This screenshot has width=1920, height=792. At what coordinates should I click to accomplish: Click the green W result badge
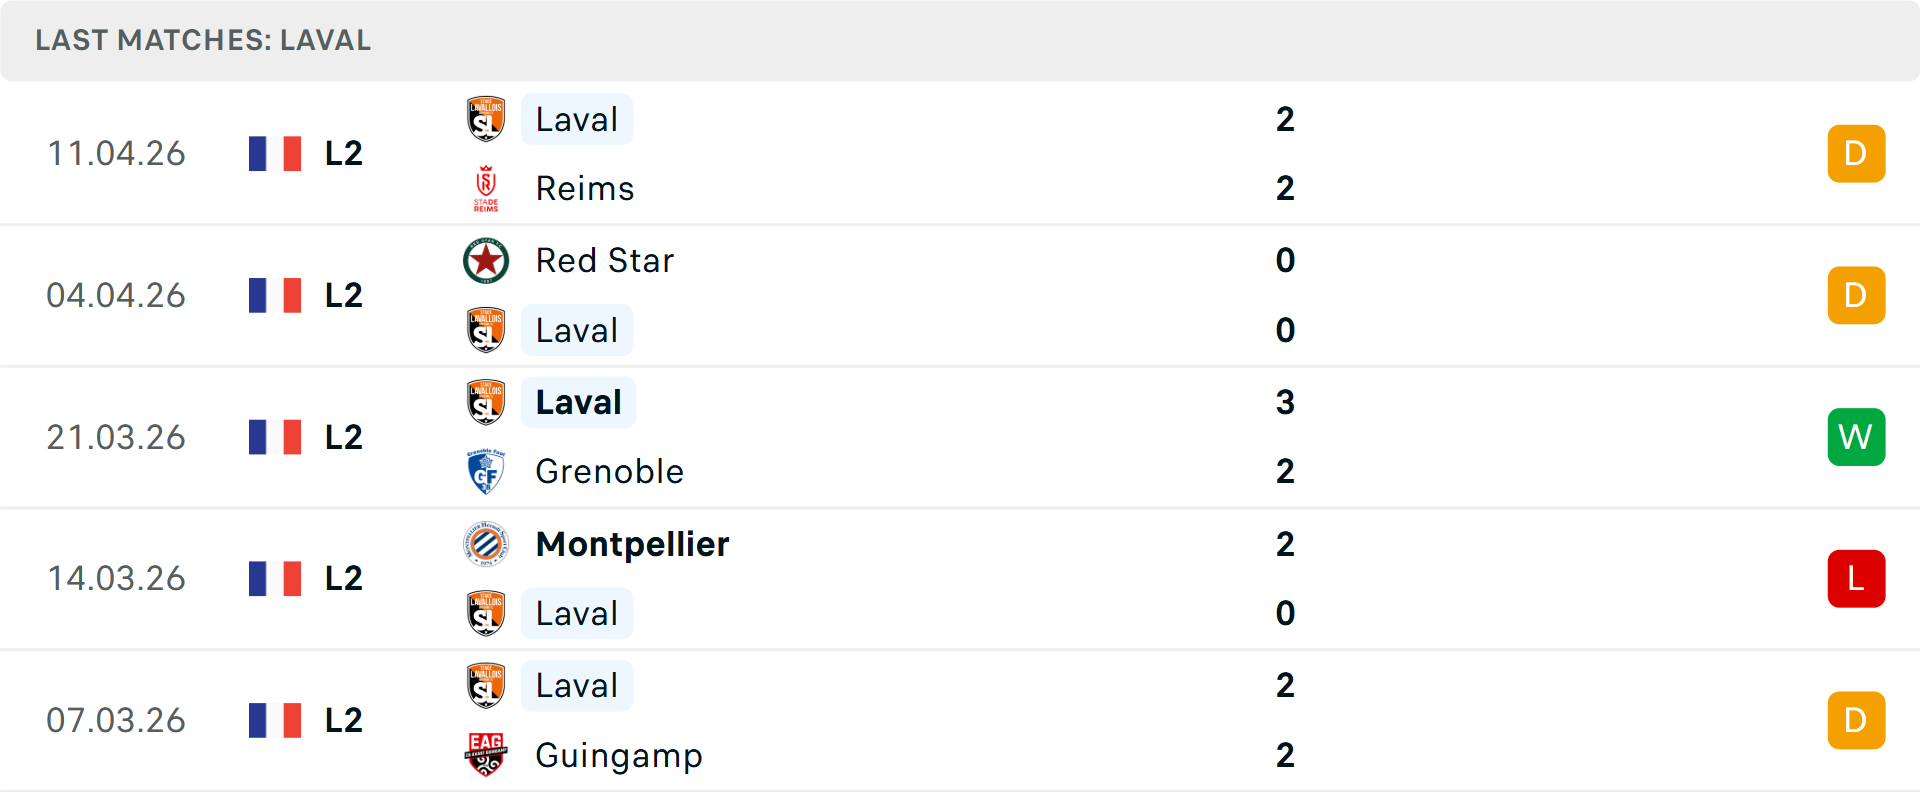pos(1856,437)
